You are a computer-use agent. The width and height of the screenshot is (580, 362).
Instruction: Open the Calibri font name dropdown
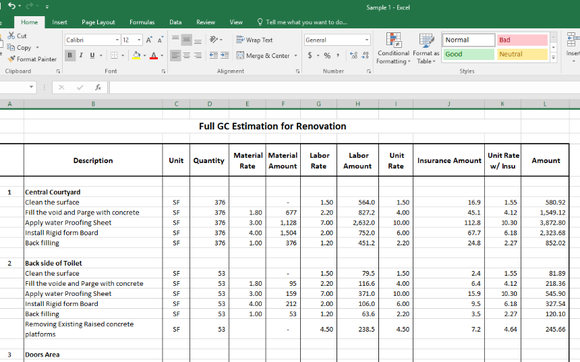tap(117, 40)
